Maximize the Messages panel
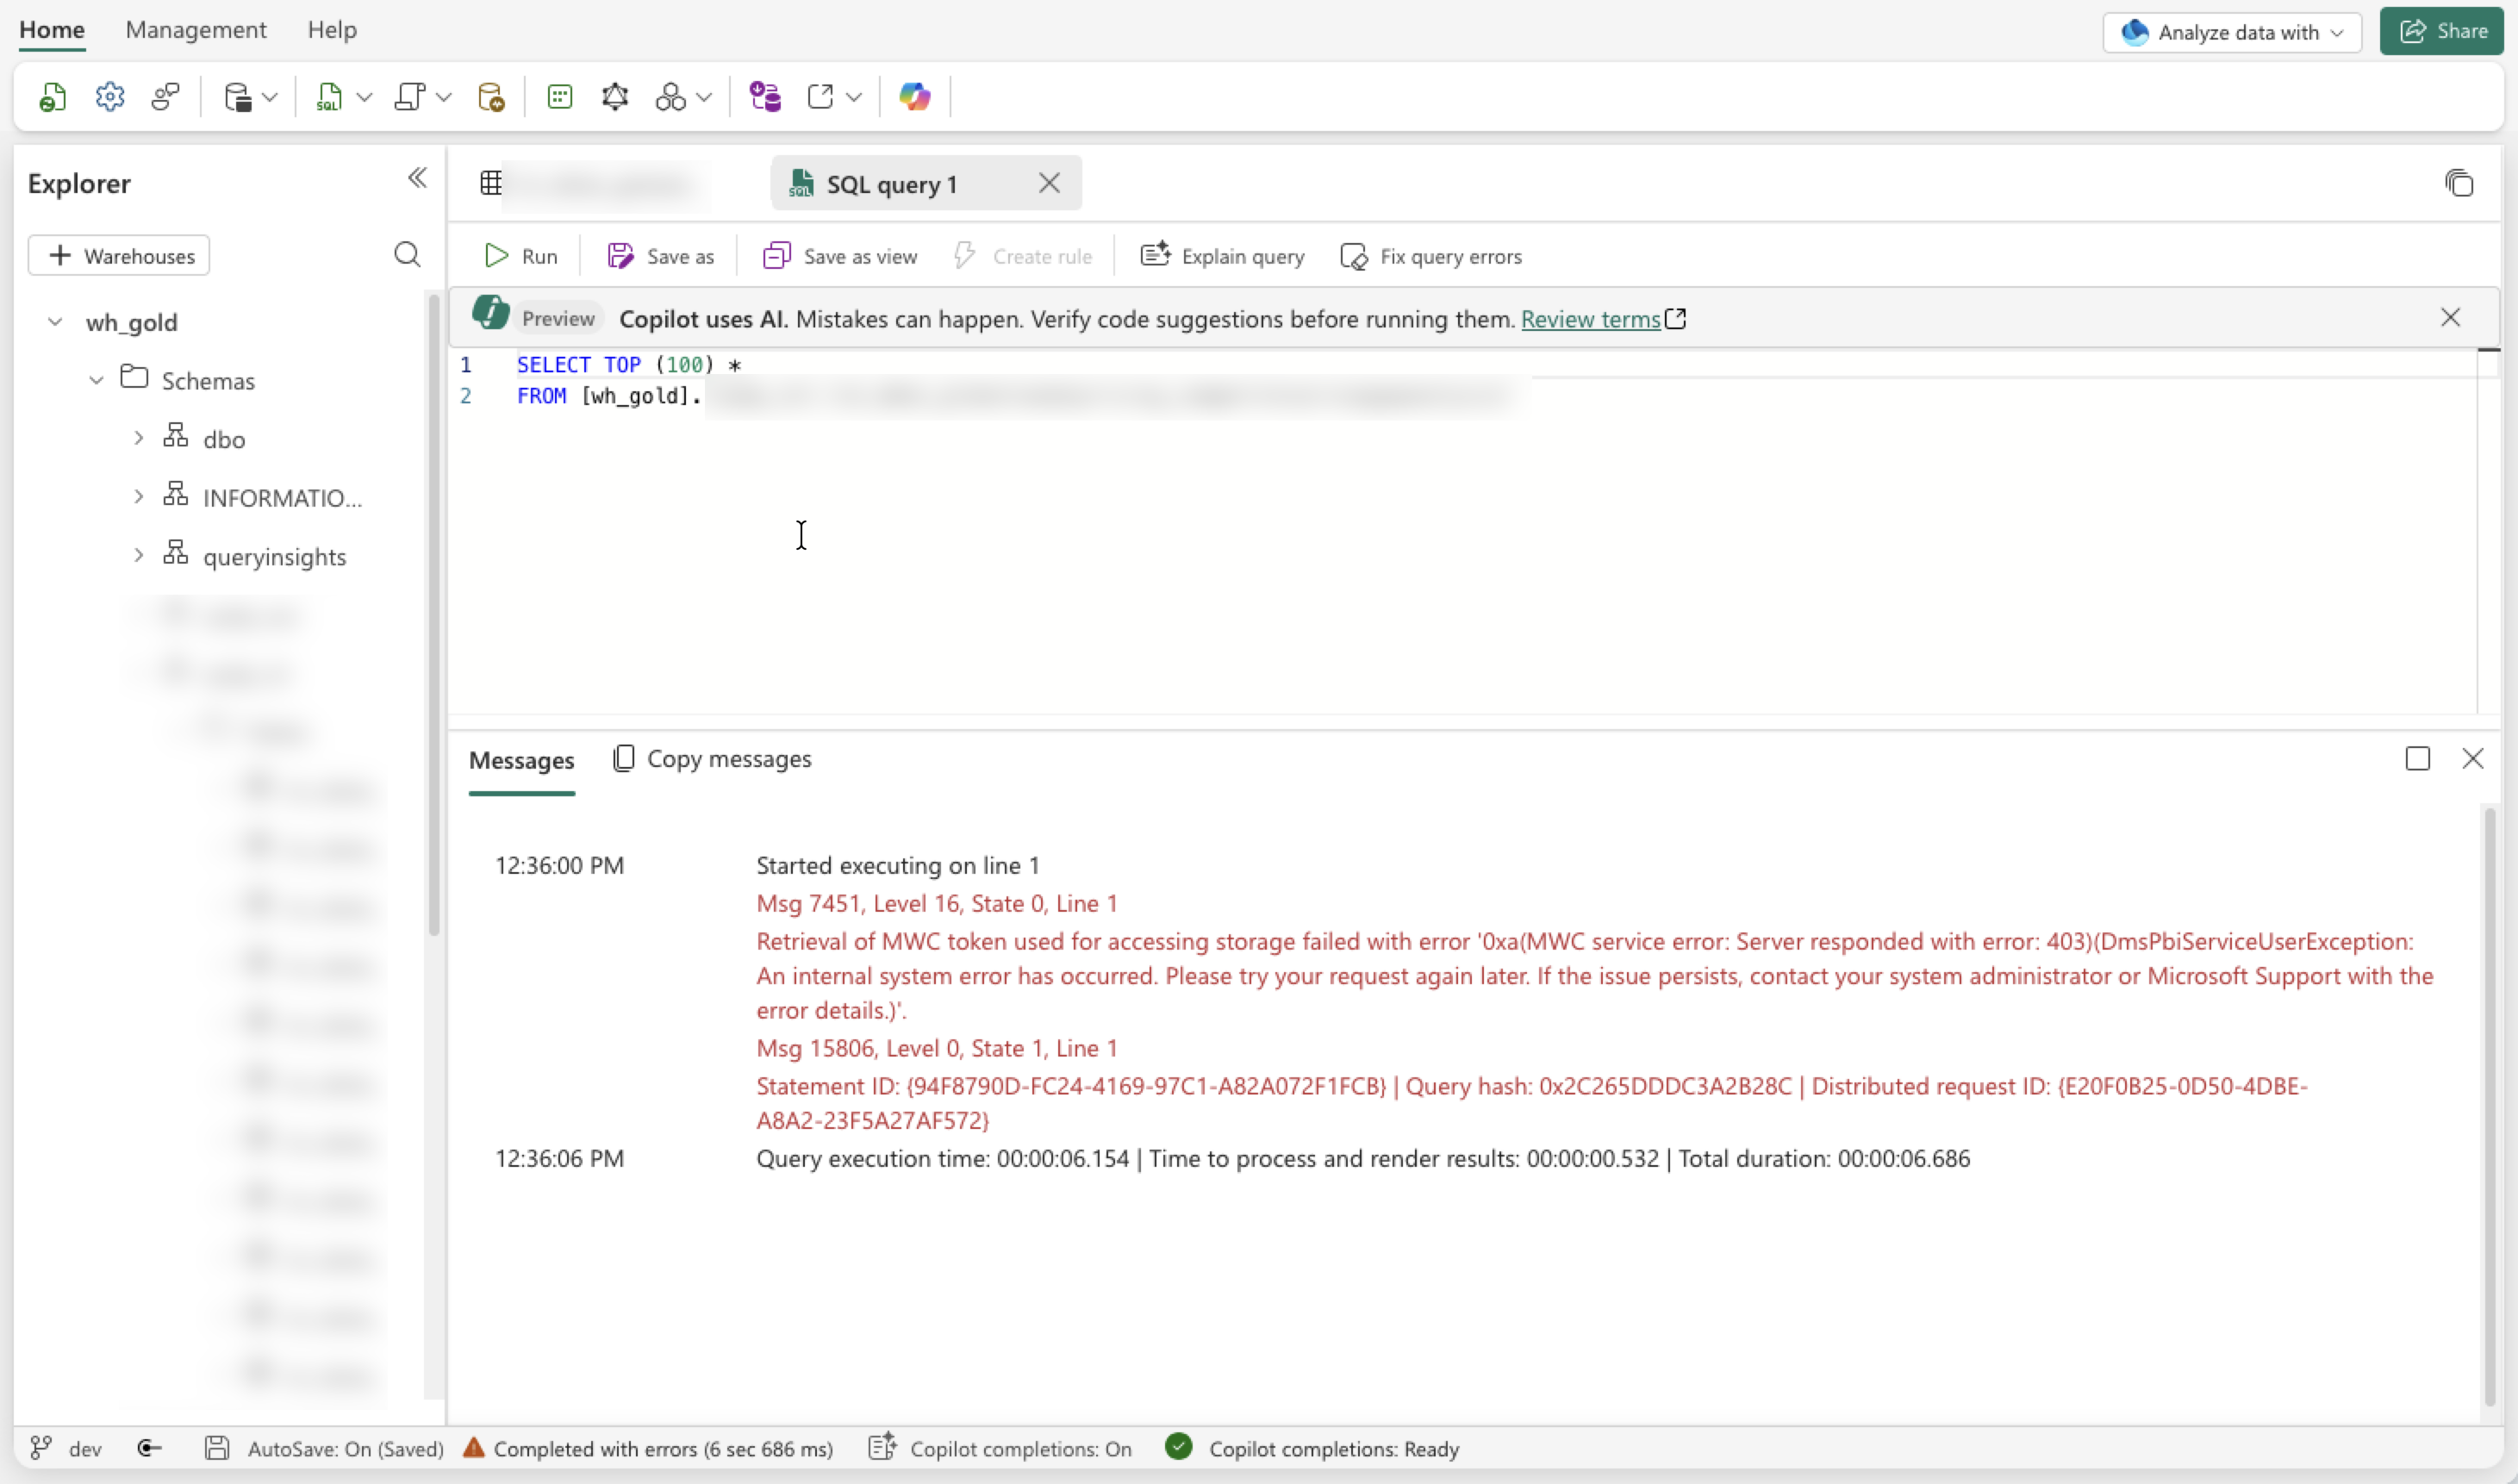The height and width of the screenshot is (1484, 2518). pyautogui.click(x=2418, y=759)
